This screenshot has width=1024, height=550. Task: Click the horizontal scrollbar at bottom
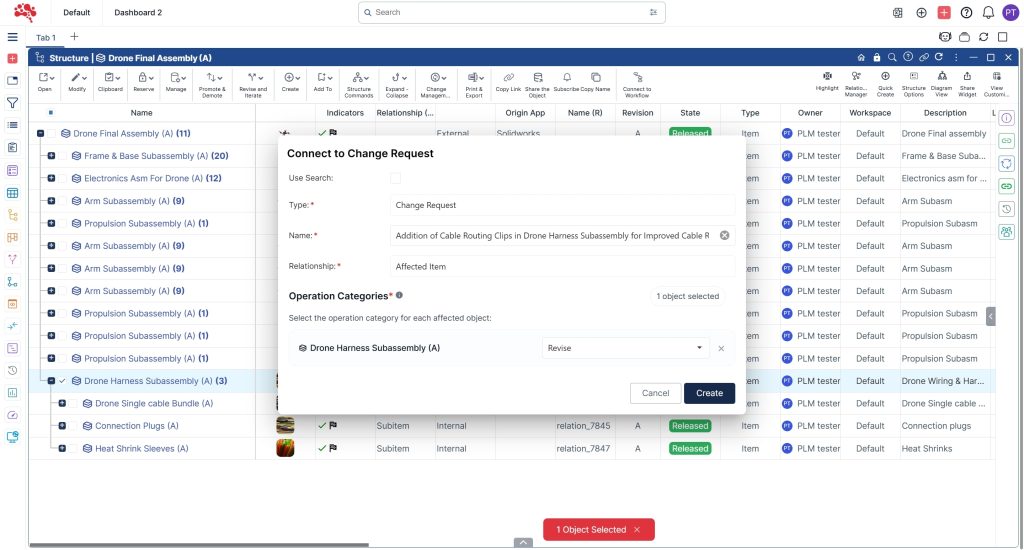point(199,545)
